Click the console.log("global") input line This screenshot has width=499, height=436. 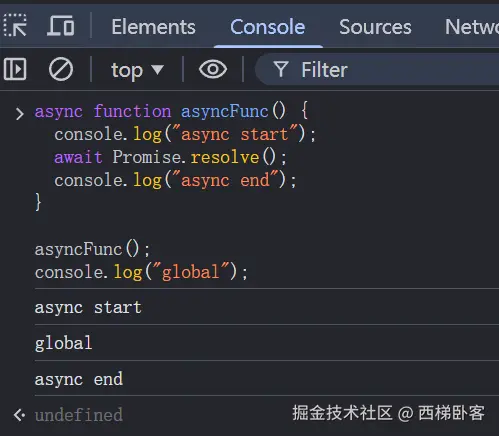pos(141,272)
